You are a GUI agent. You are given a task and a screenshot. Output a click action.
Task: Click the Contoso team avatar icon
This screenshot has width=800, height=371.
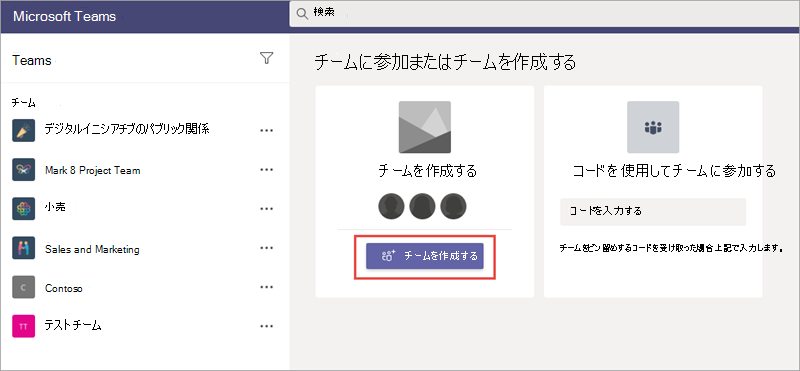coord(23,287)
